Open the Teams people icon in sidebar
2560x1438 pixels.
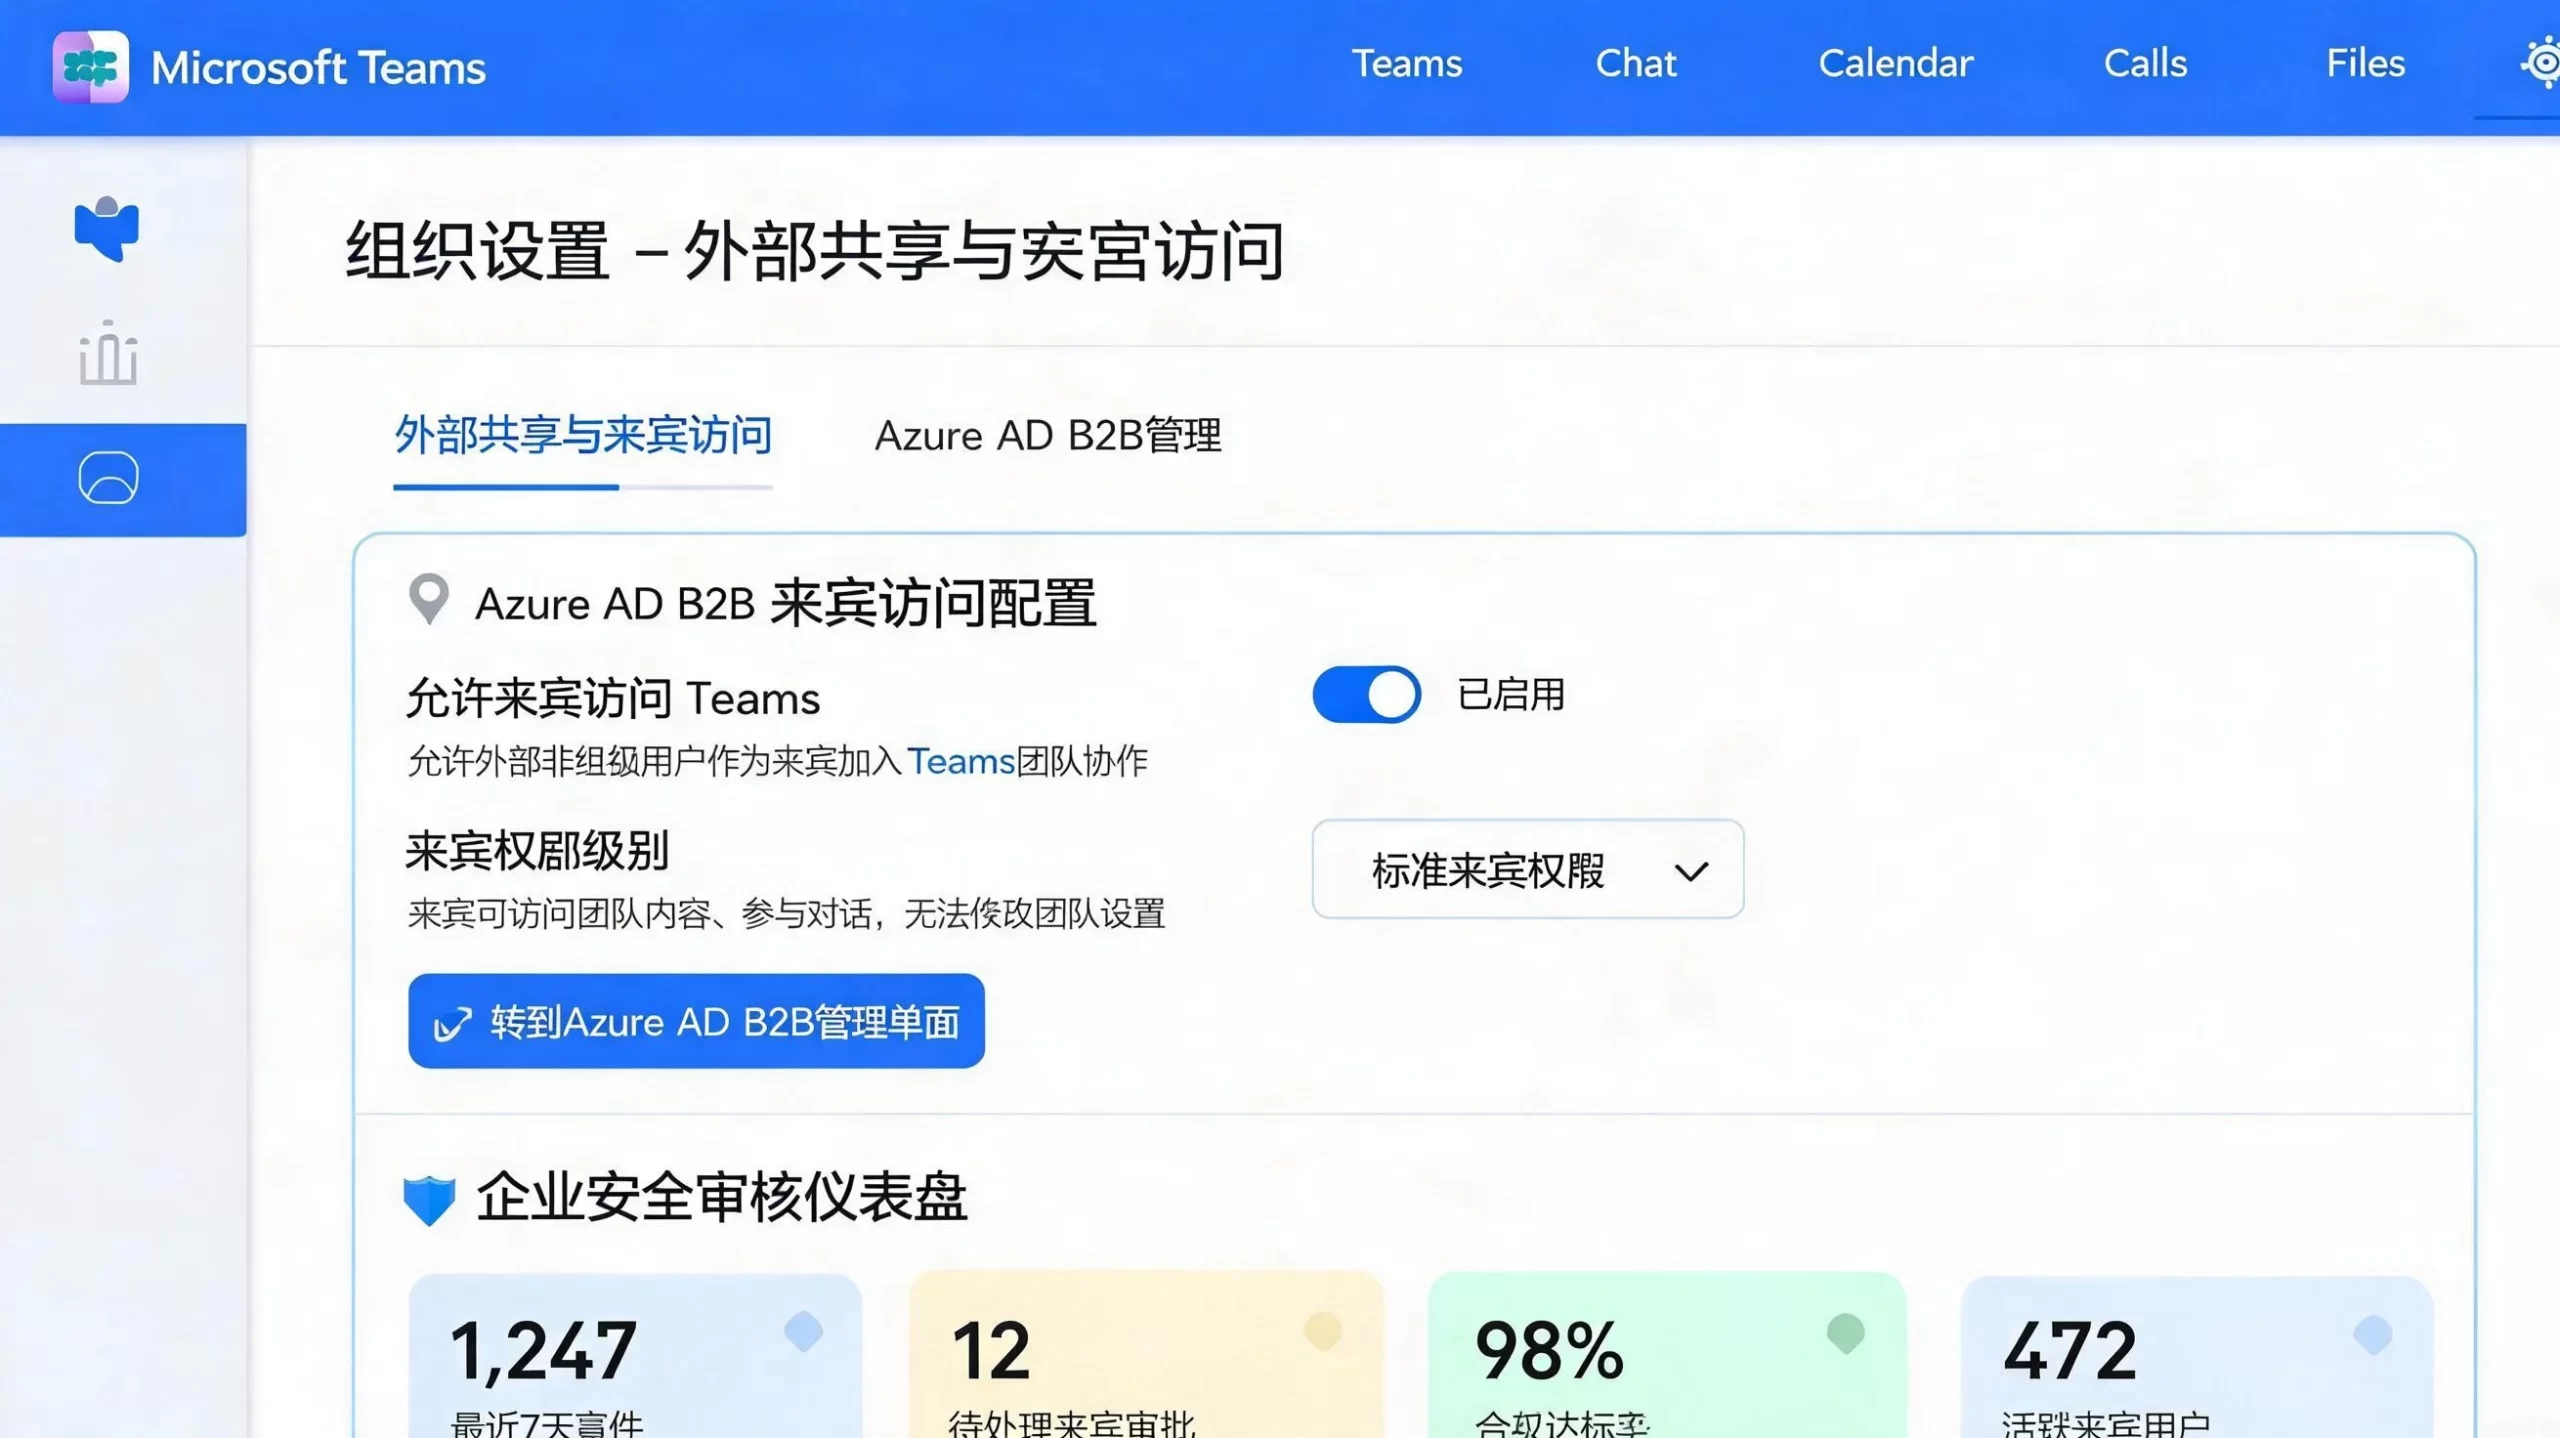click(x=107, y=229)
